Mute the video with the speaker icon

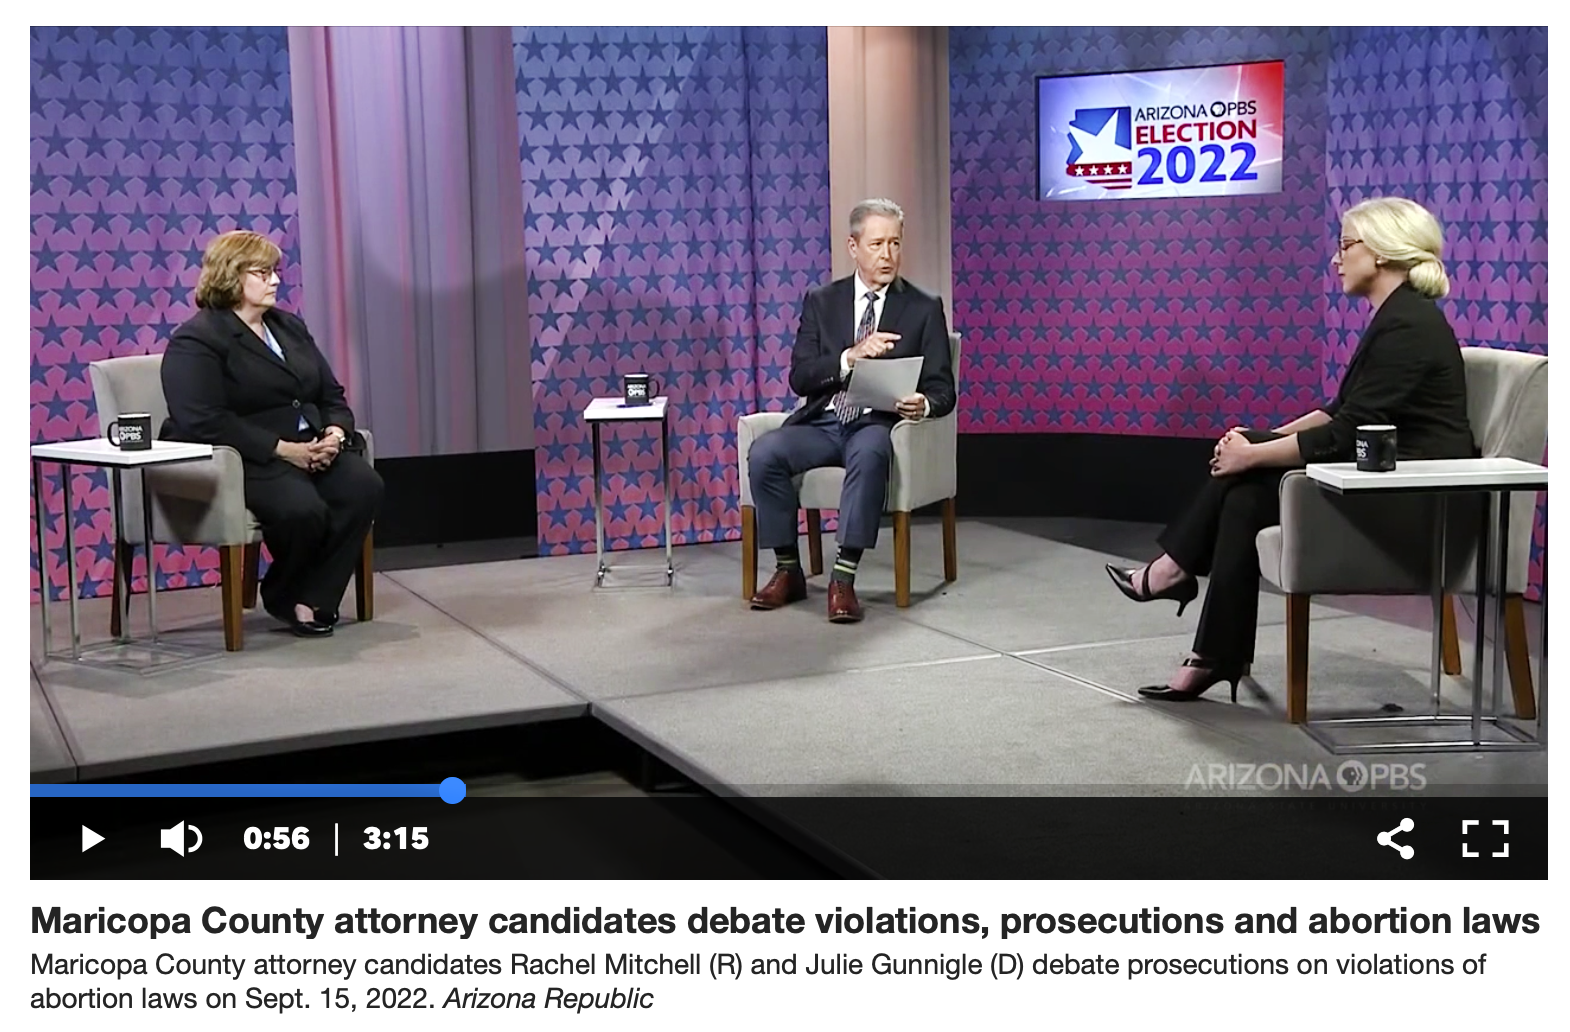181,838
